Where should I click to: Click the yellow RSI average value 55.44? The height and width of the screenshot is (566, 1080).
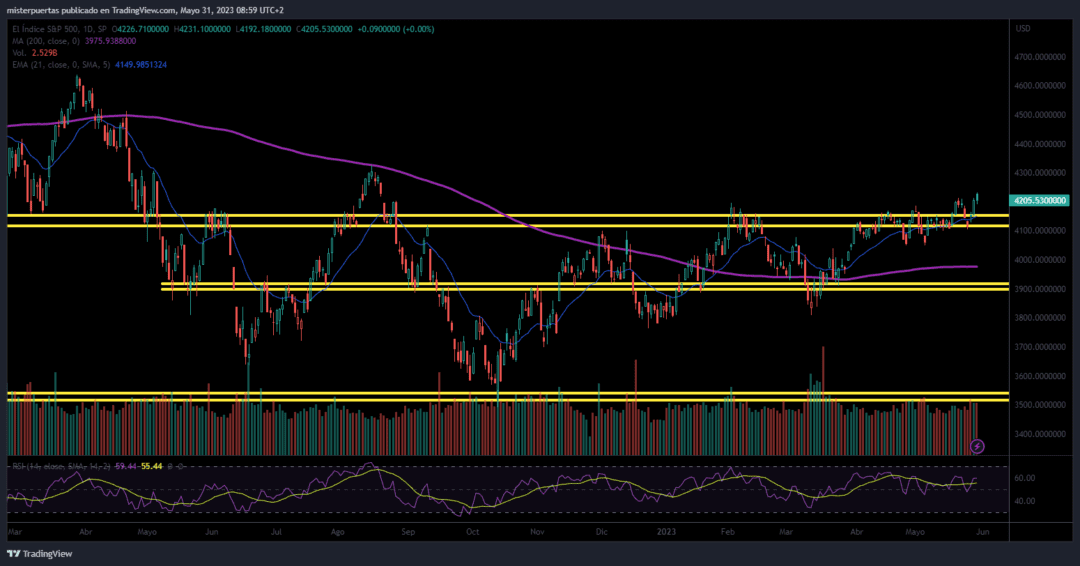coord(152,466)
